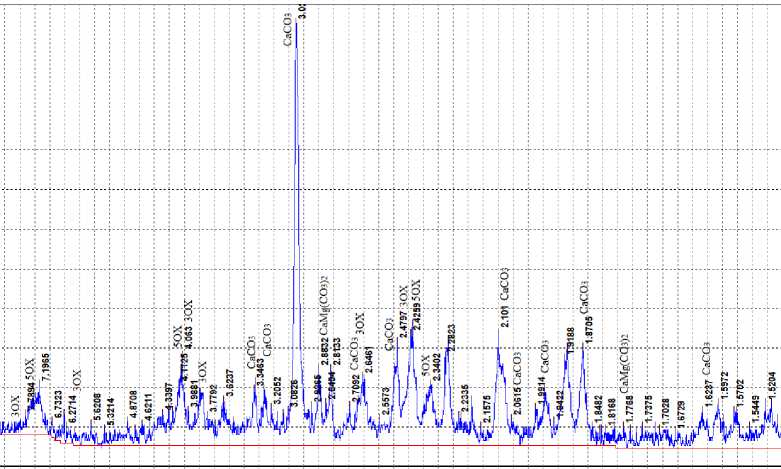Click the 2.8133 peak label
The width and height of the screenshot is (781, 469).
click(x=337, y=352)
